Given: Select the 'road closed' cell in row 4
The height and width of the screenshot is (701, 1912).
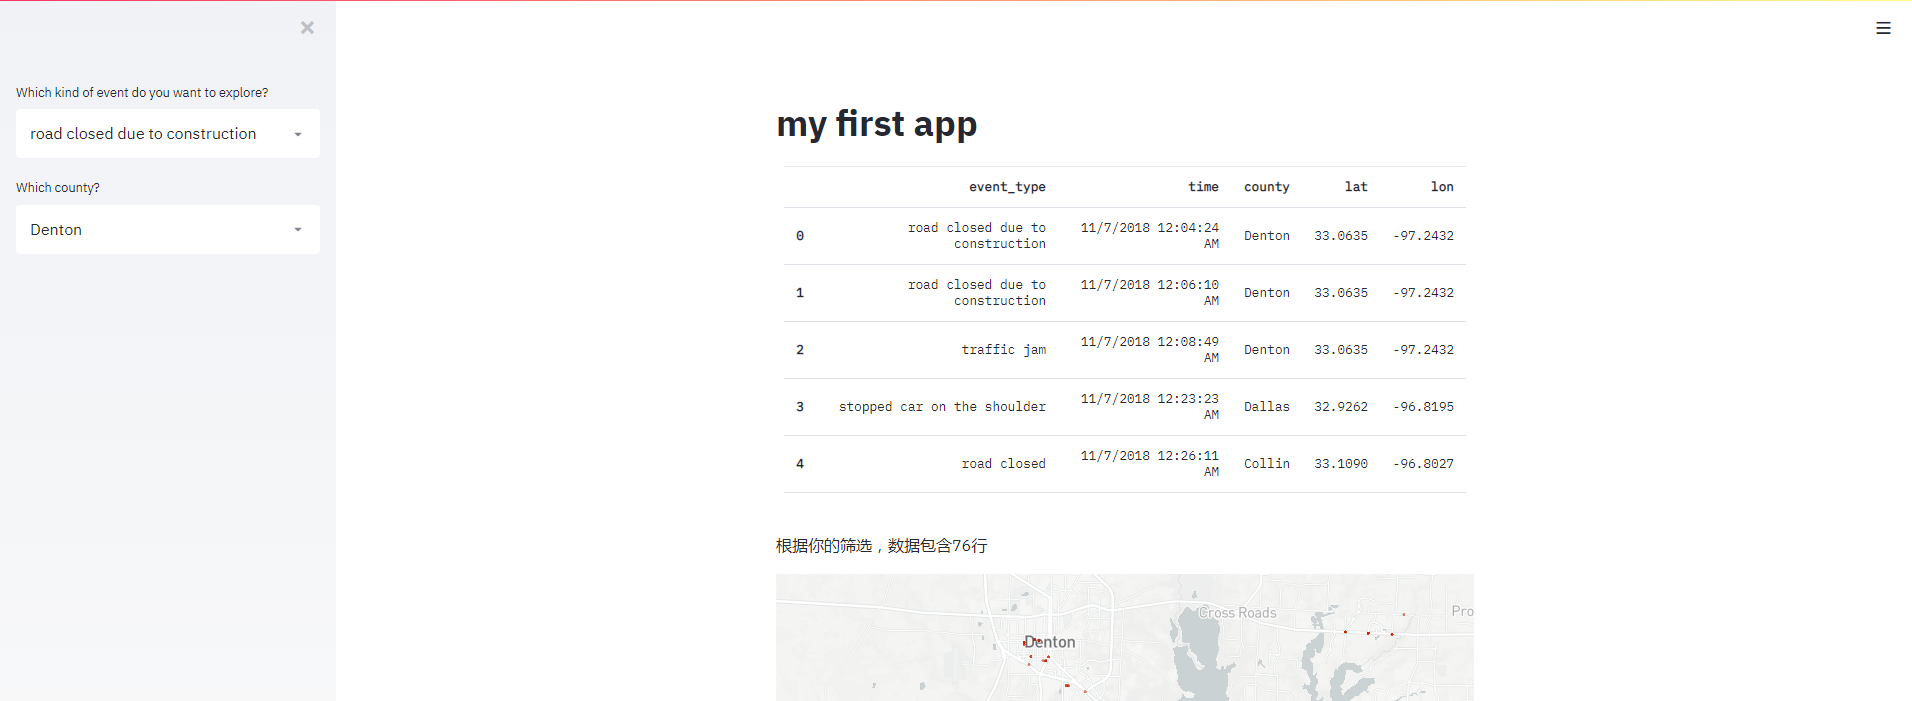Looking at the screenshot, I should 1003,464.
